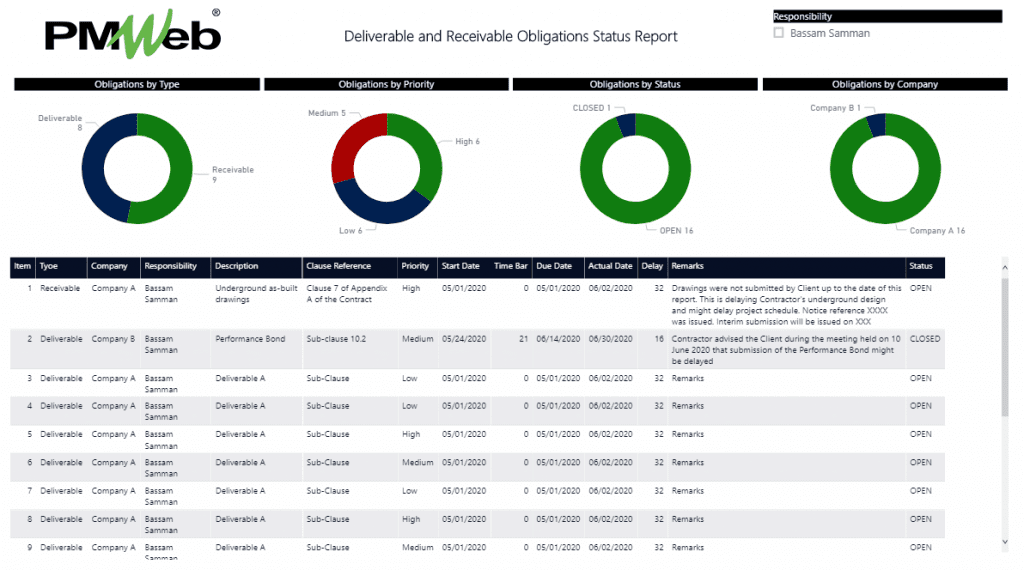The image size is (1024, 570).
Task: Click the 'High 6' chart label
Action: tap(467, 141)
